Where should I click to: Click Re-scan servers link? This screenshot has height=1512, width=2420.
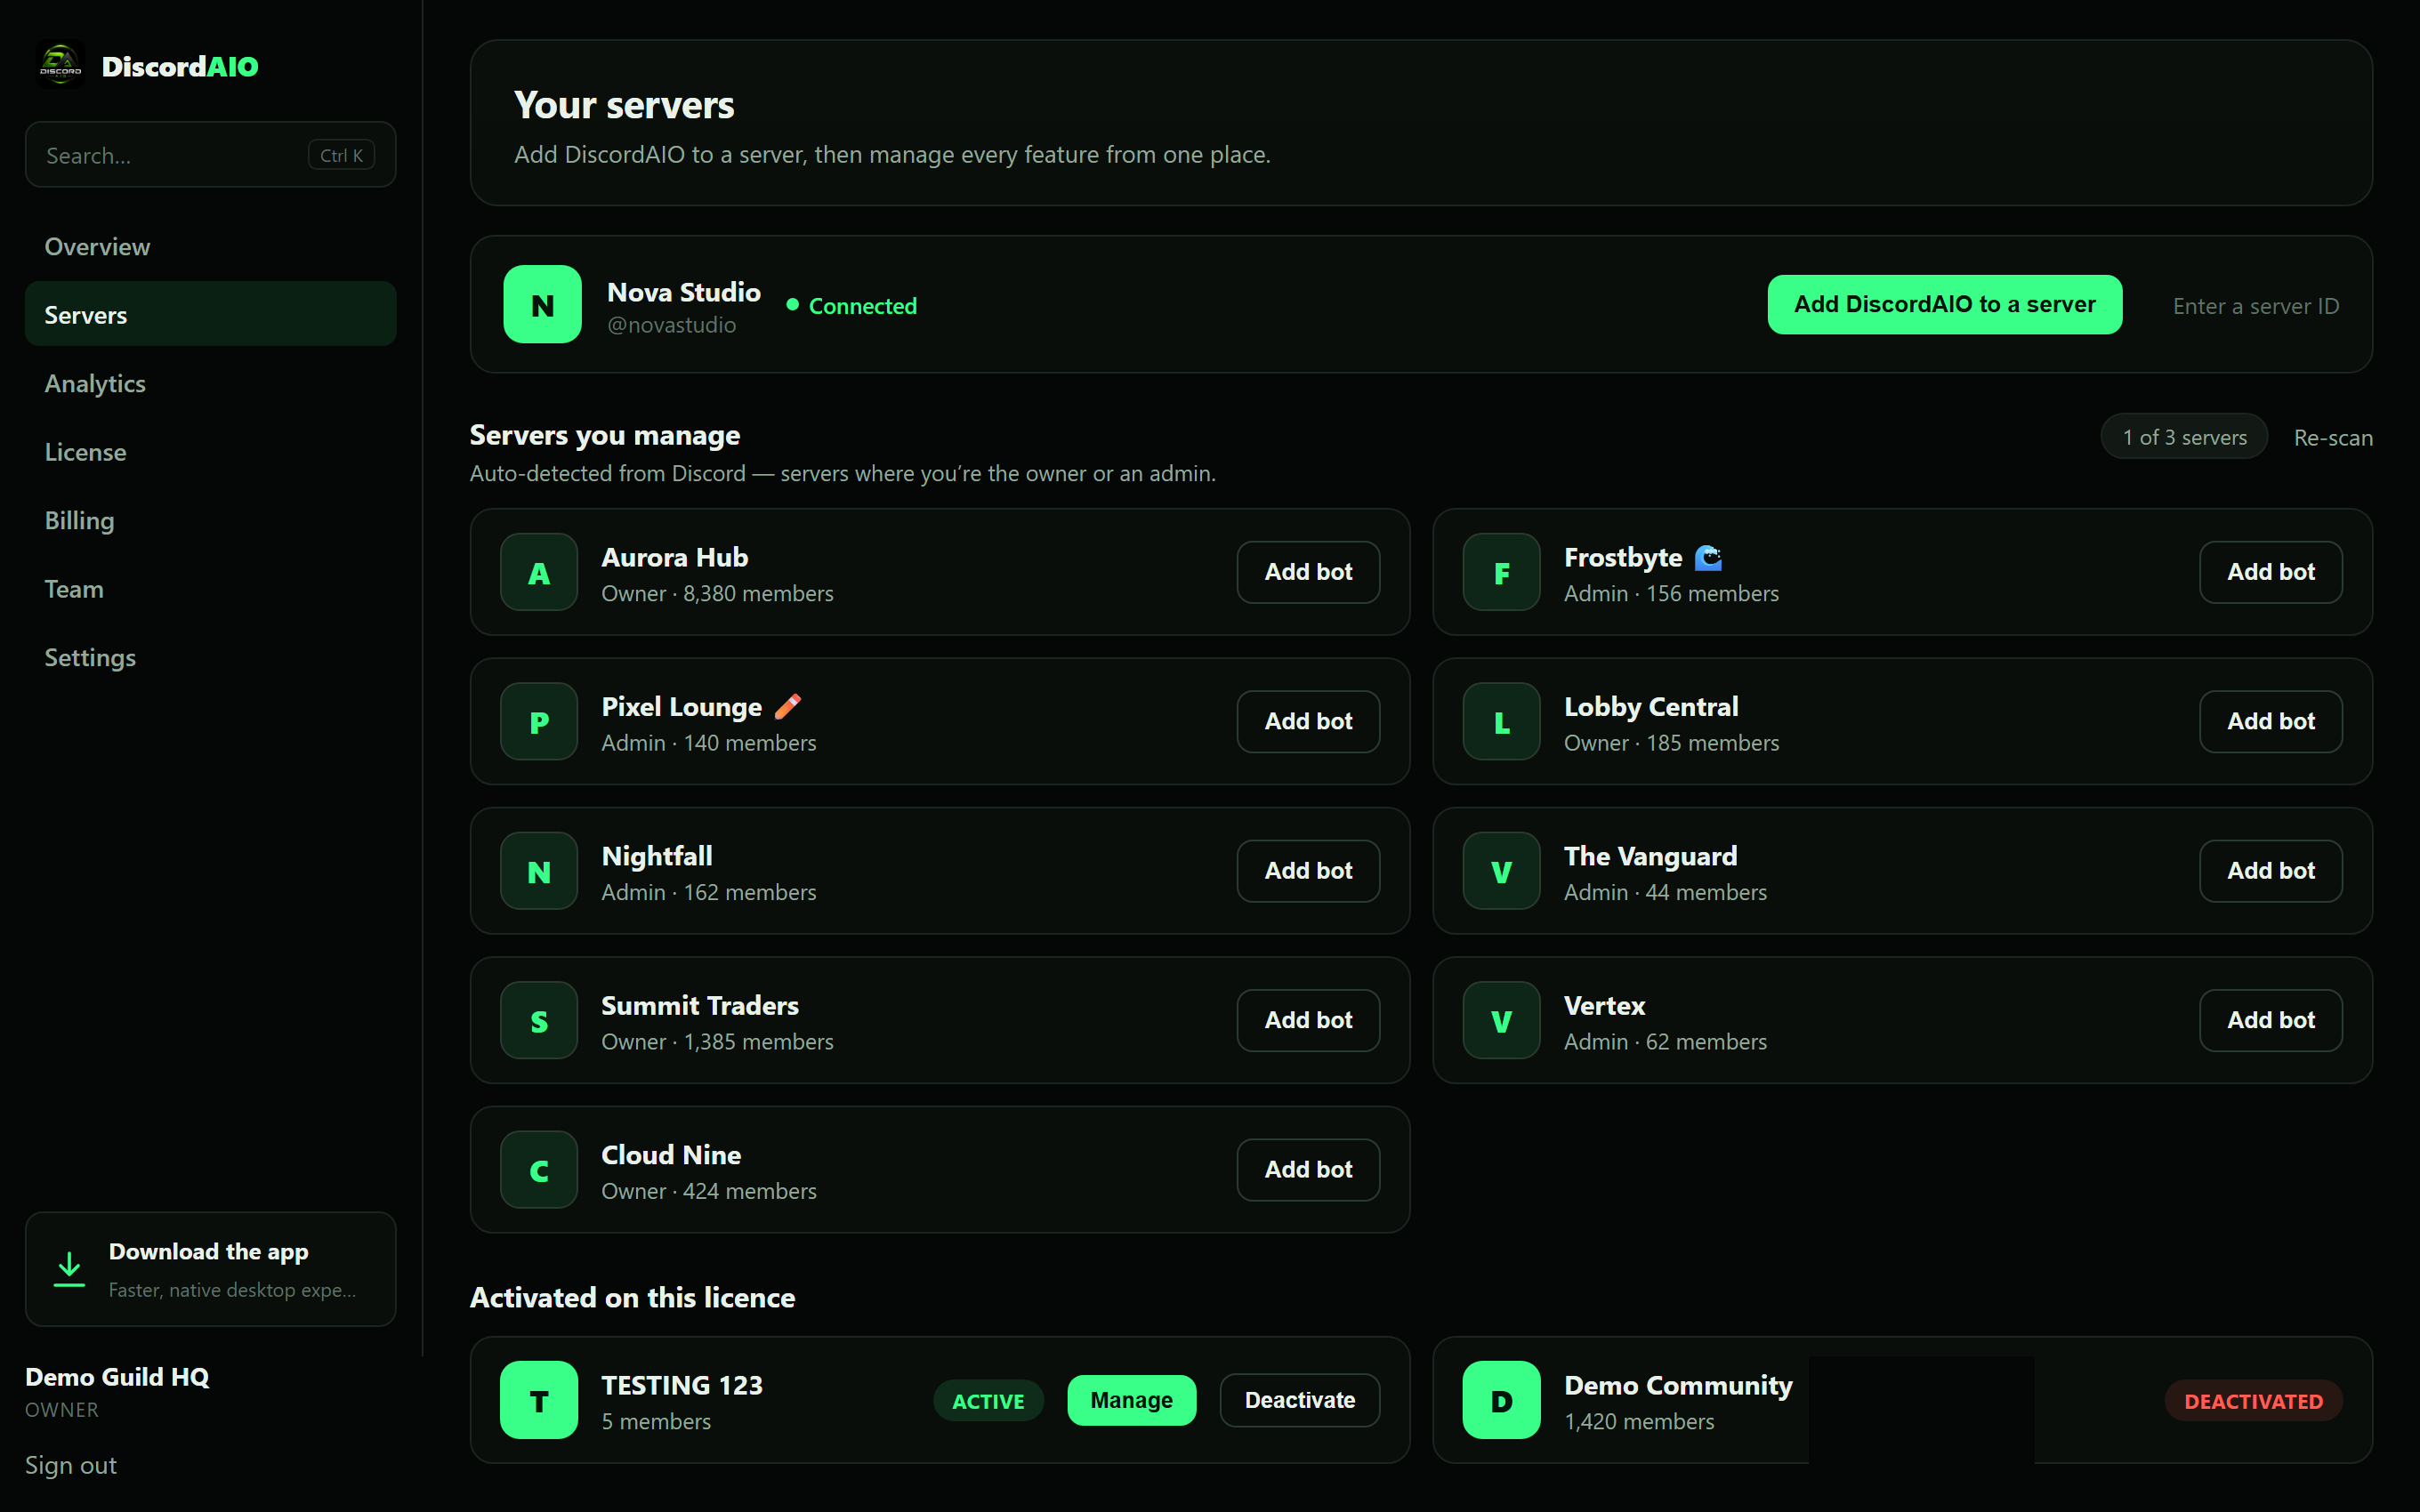coord(2332,437)
